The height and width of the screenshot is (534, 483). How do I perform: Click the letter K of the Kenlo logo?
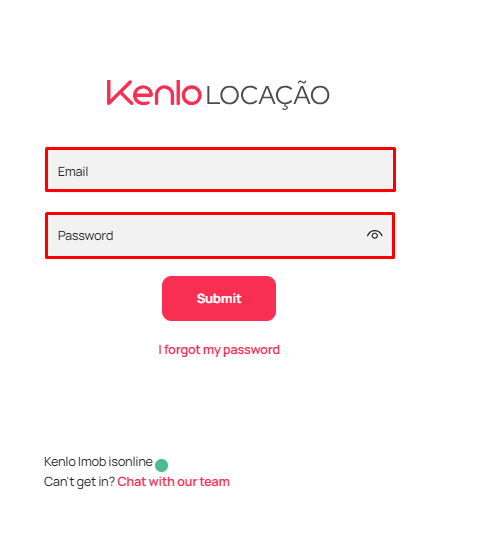tap(120, 92)
